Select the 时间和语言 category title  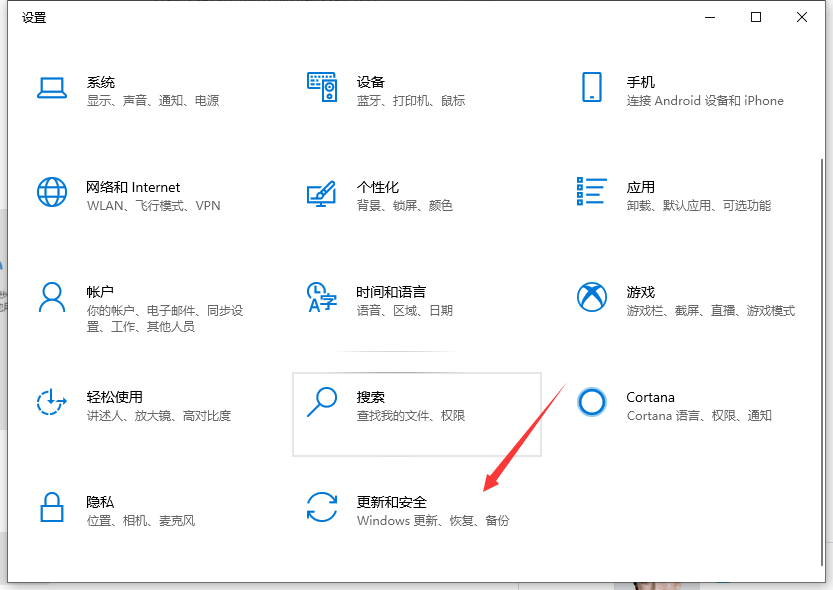pyautogui.click(x=391, y=292)
